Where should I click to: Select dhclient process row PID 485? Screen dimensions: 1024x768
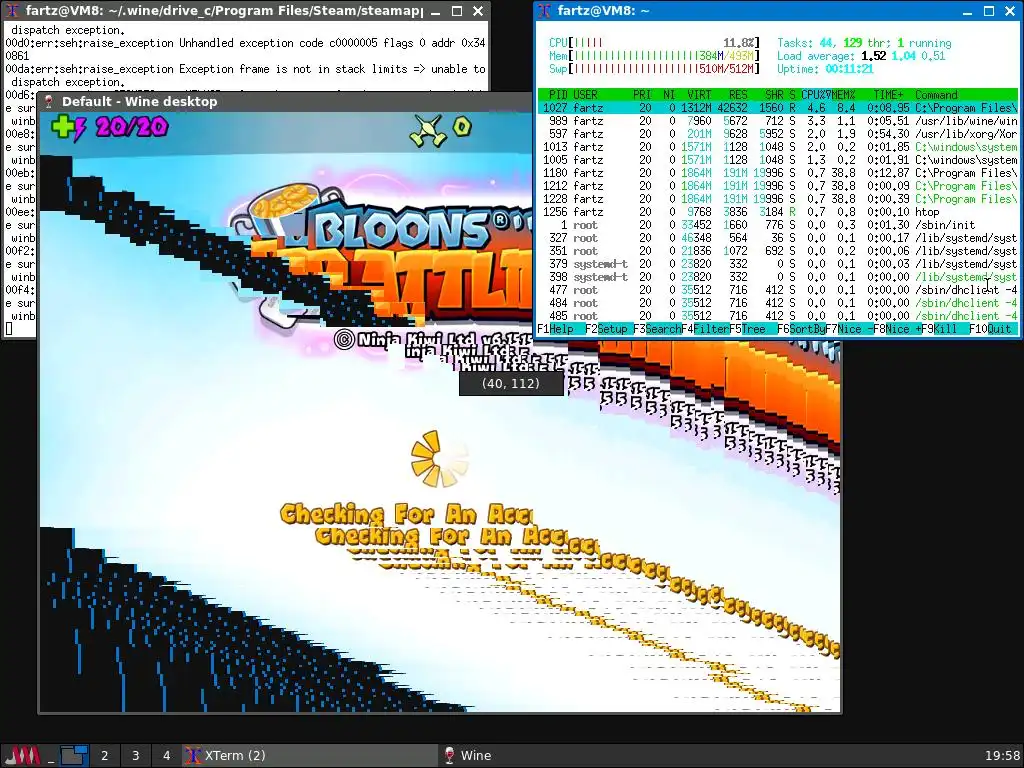(x=778, y=316)
